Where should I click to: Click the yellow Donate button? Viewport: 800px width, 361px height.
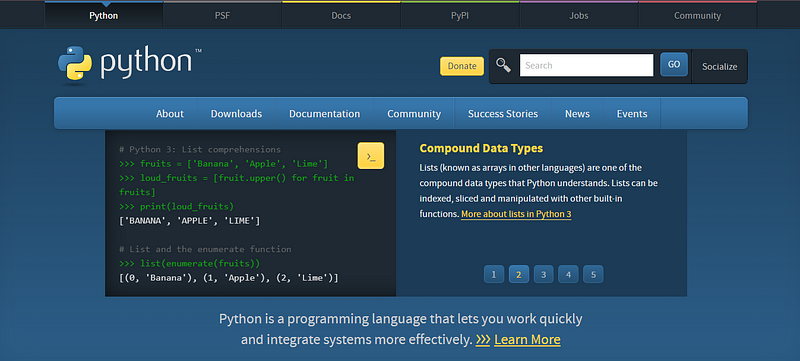point(462,66)
